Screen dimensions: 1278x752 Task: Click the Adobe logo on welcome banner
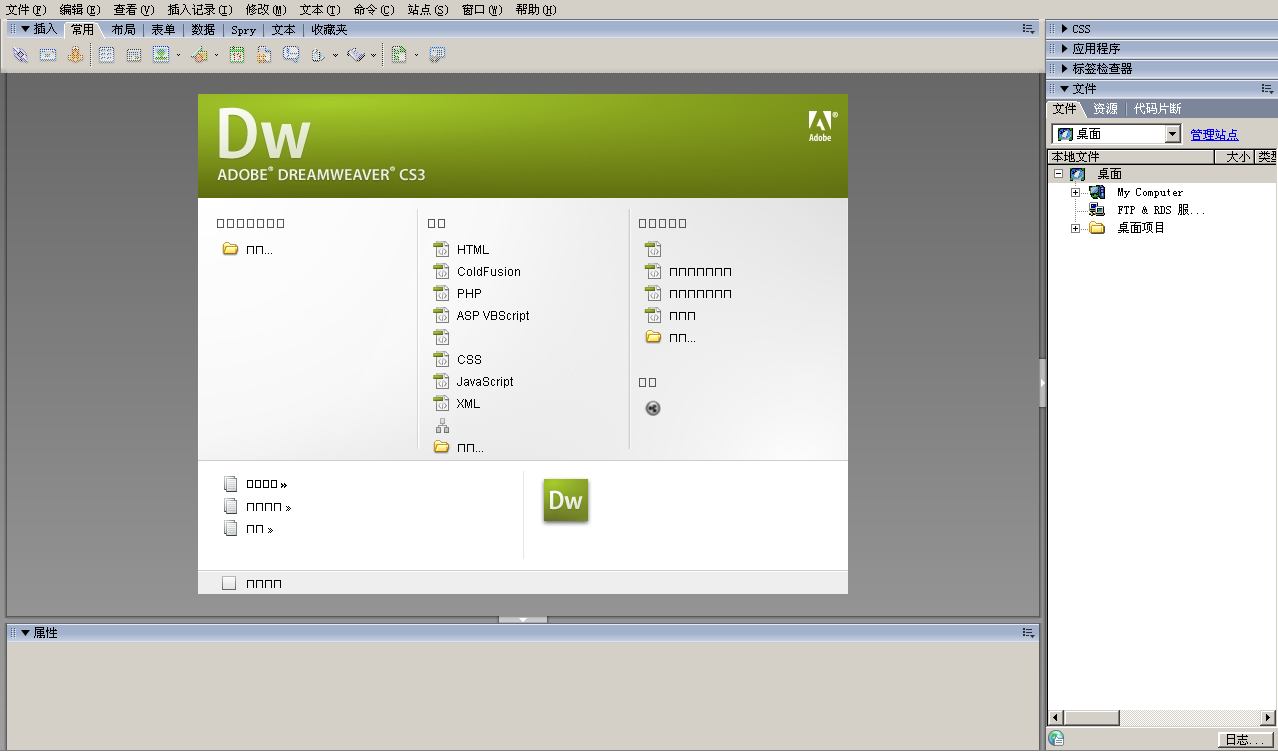[x=821, y=126]
